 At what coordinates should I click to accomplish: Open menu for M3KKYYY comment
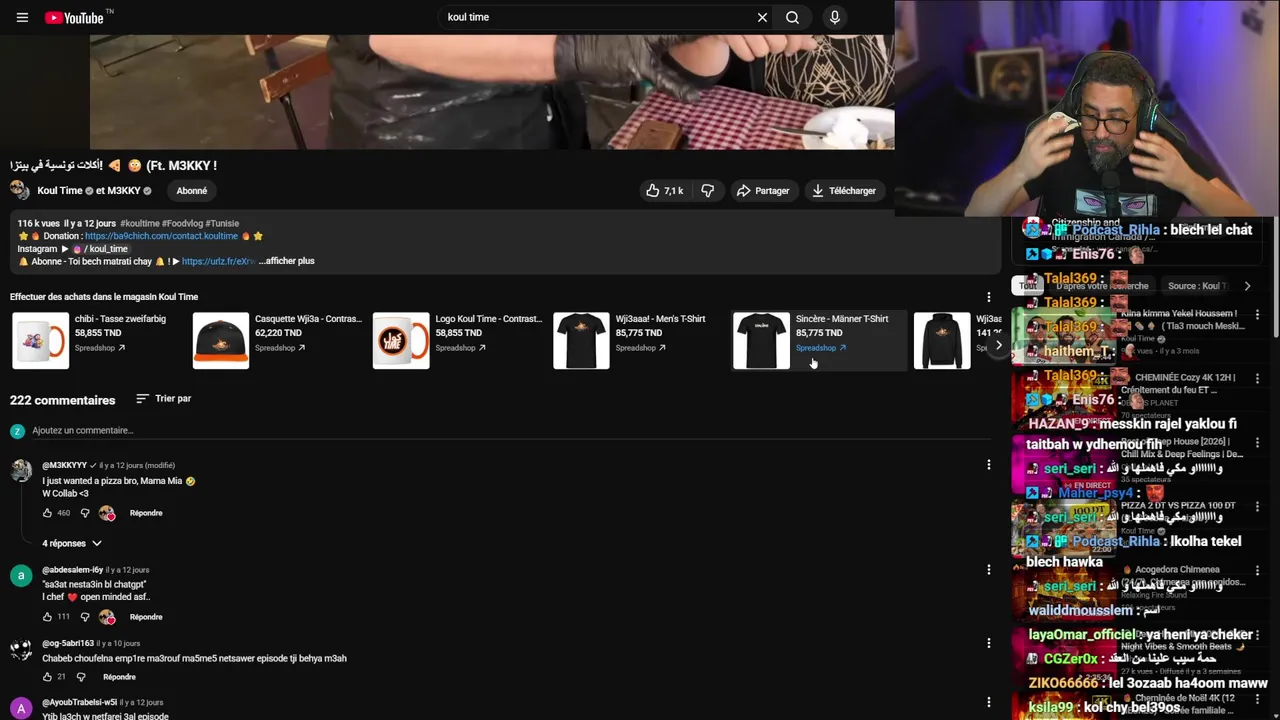coord(988,465)
